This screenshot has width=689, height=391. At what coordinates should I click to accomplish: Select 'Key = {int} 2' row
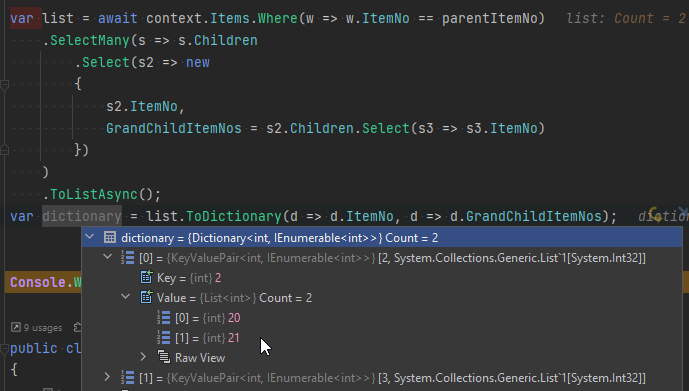click(381, 278)
